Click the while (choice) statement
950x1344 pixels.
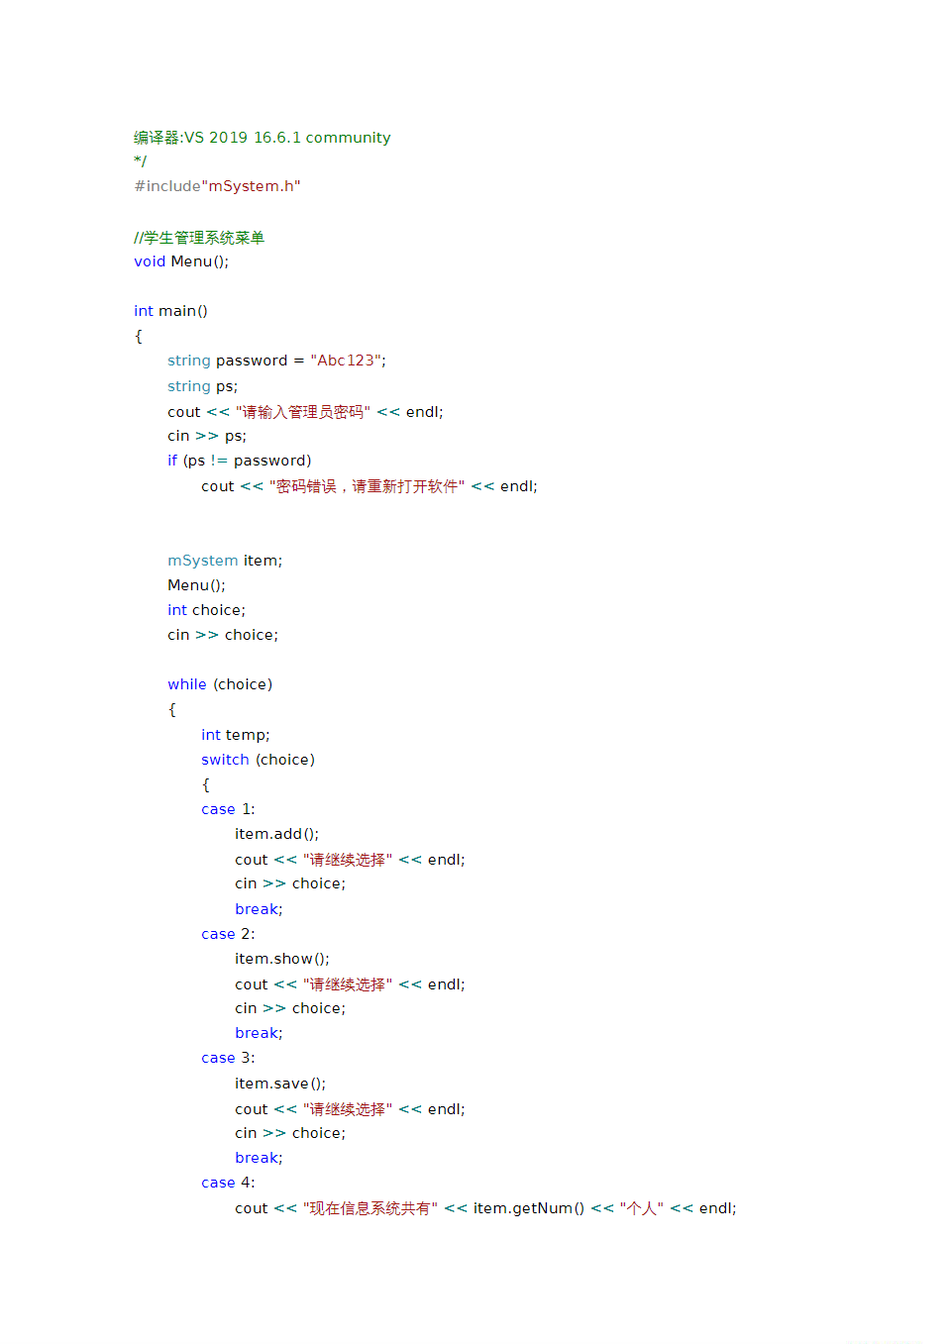[220, 684]
